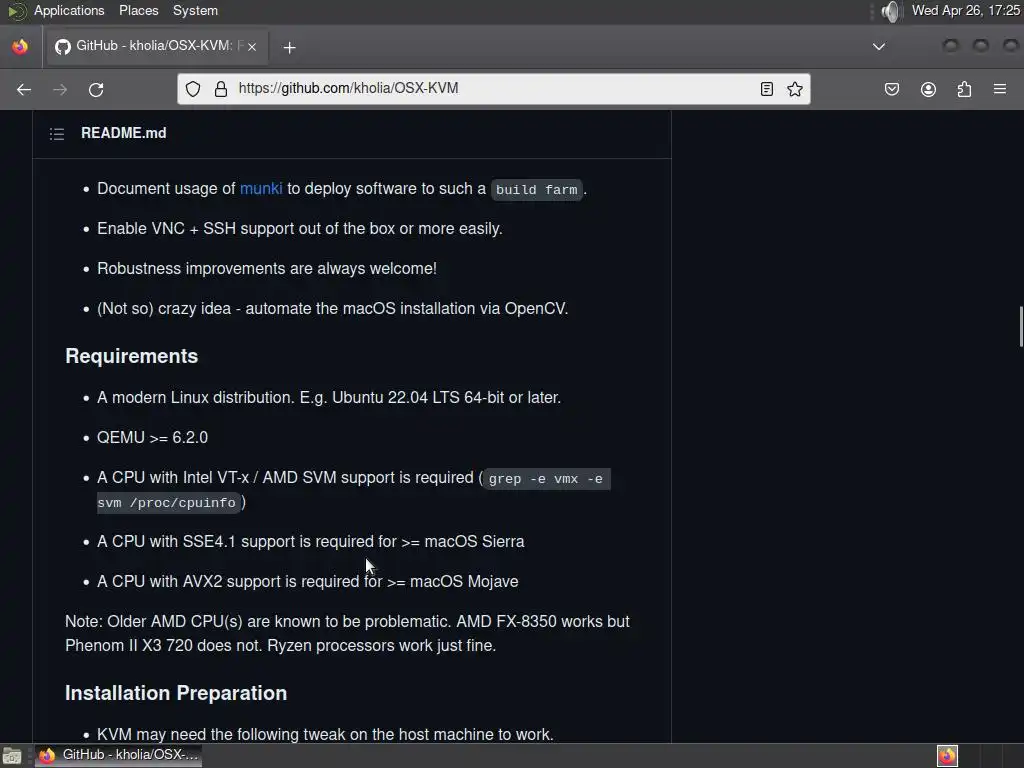Click the AVX2 requirement line

(308, 581)
